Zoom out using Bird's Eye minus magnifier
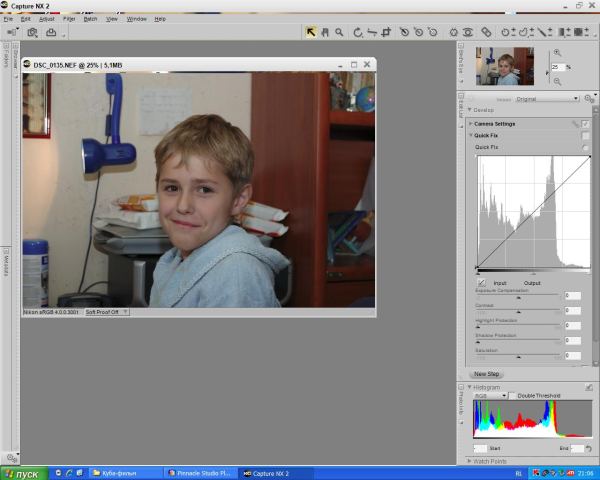The image size is (600, 480). 558,81
